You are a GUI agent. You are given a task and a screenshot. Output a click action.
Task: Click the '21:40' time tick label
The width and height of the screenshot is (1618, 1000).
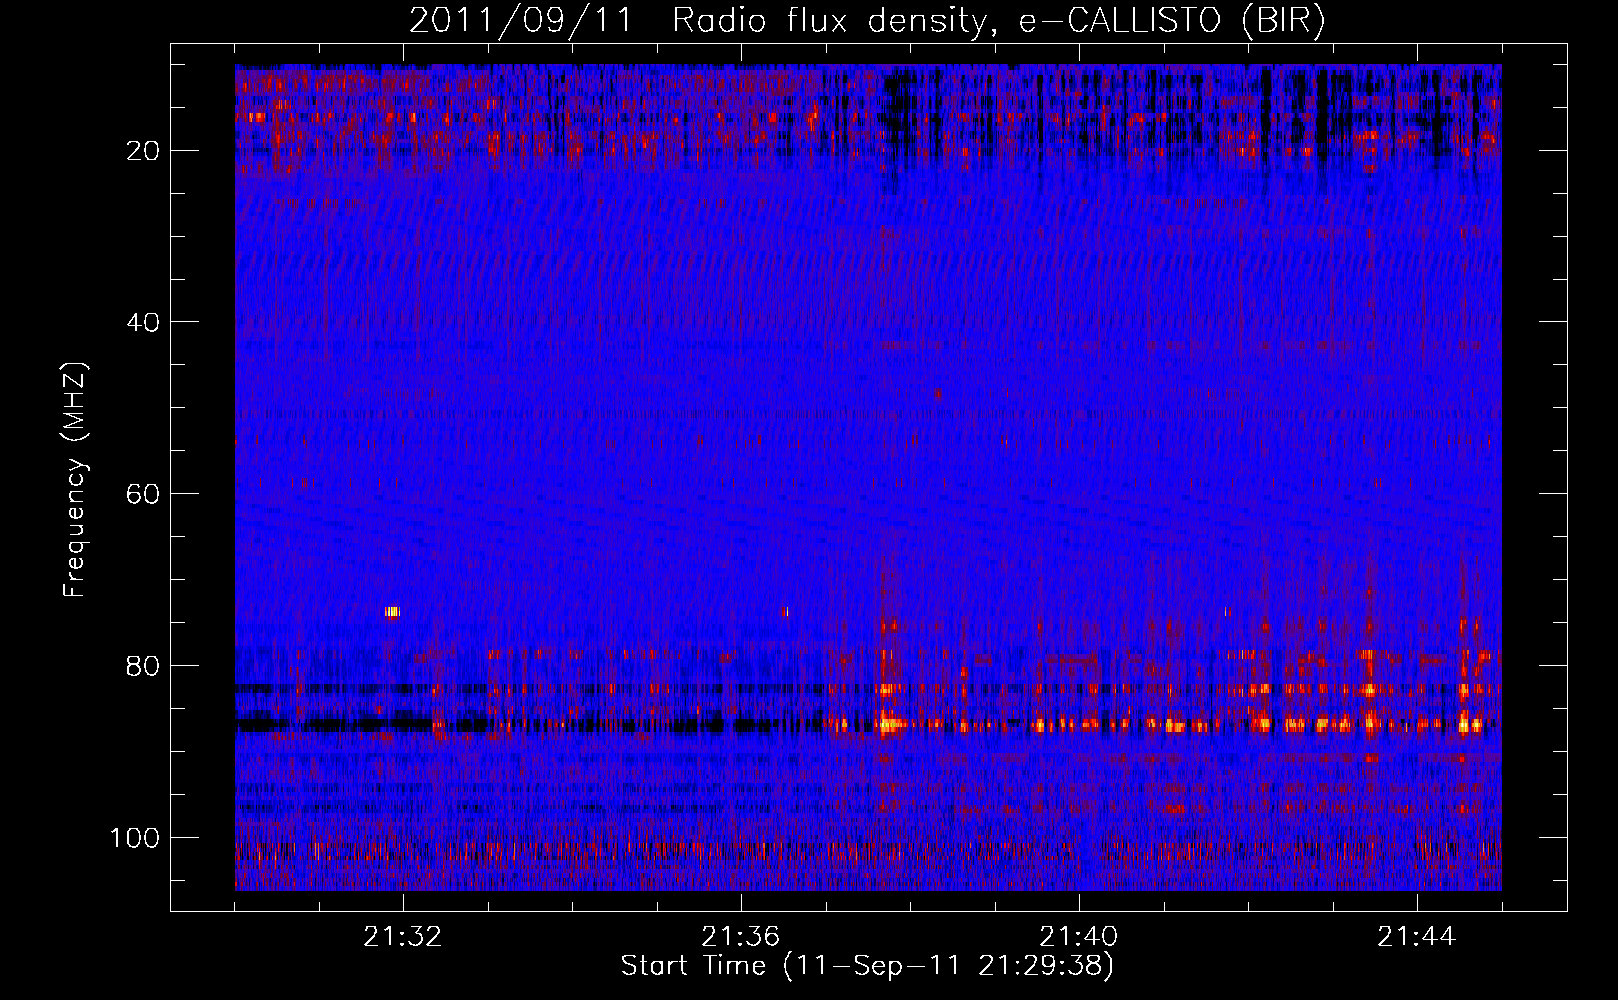click(x=1079, y=937)
